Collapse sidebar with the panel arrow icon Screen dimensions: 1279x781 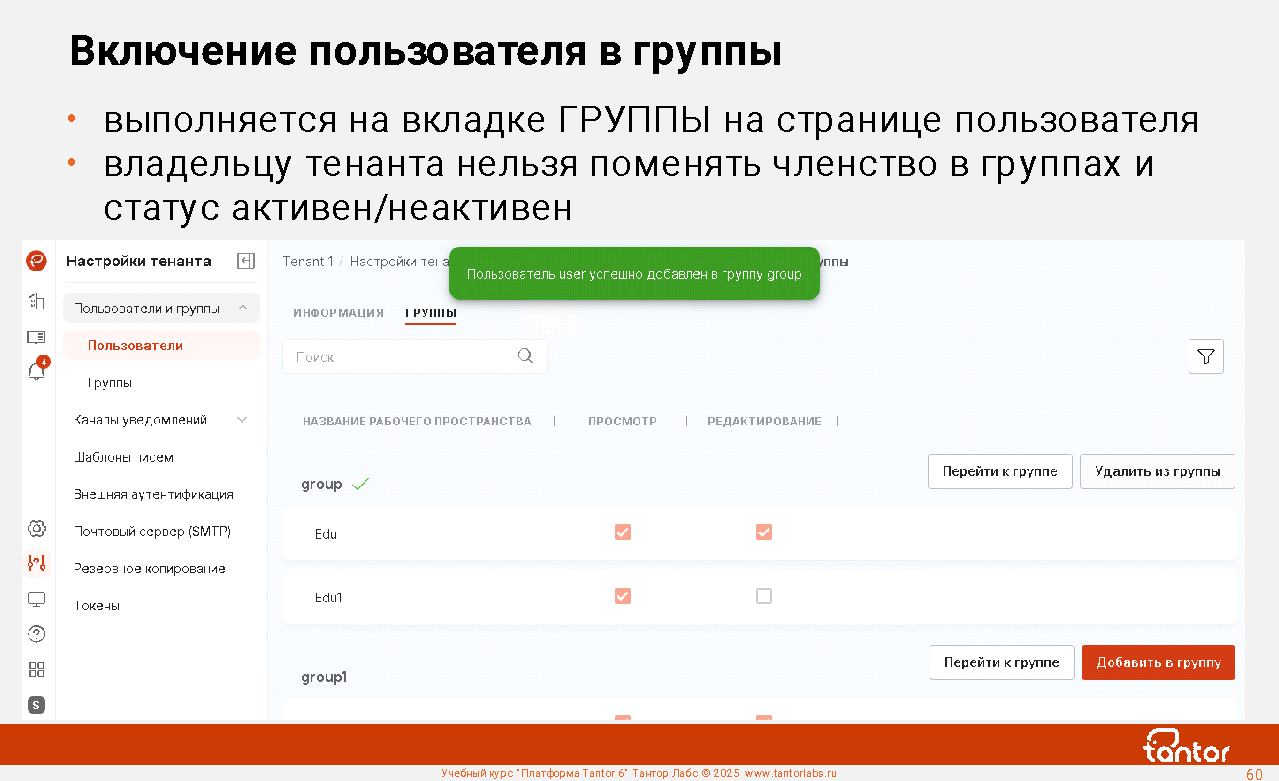pyautogui.click(x=245, y=261)
